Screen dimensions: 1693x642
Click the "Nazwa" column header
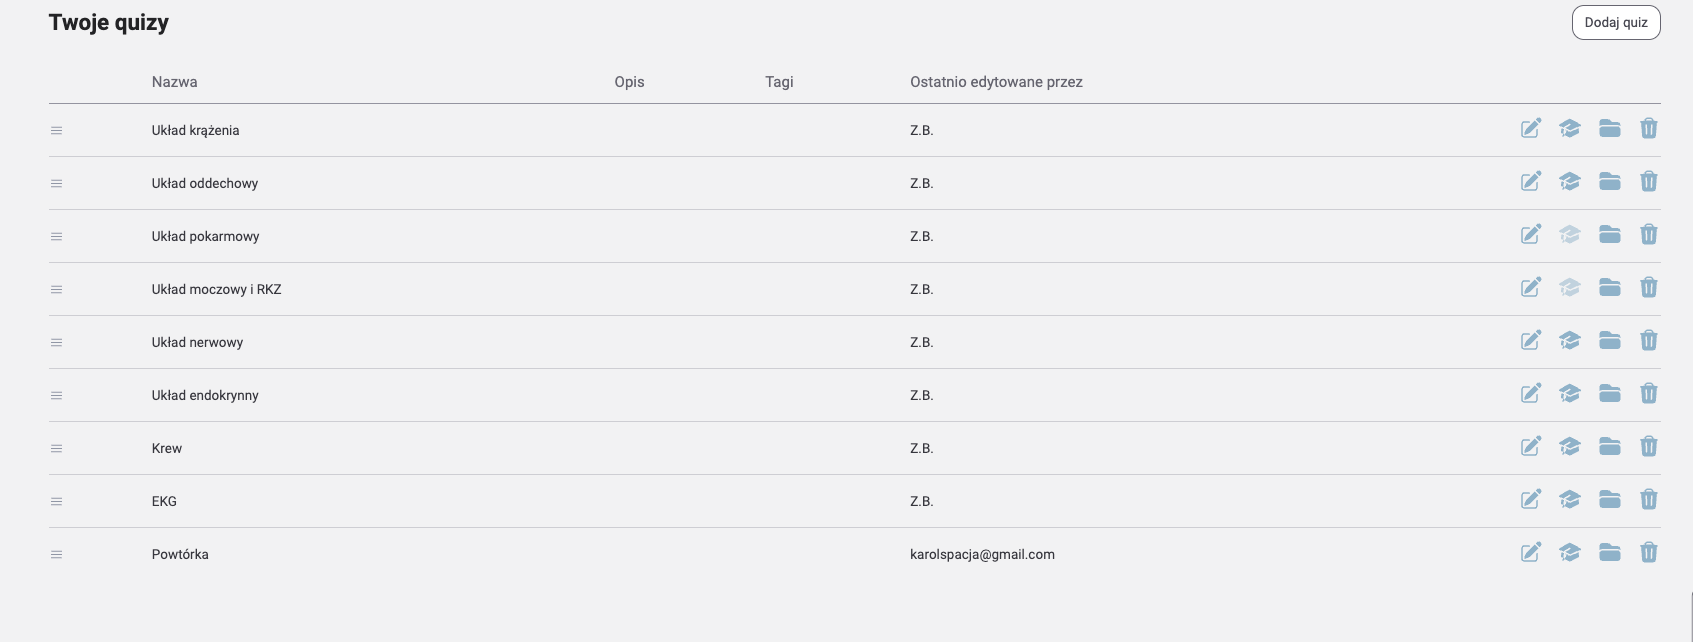pyautogui.click(x=174, y=82)
